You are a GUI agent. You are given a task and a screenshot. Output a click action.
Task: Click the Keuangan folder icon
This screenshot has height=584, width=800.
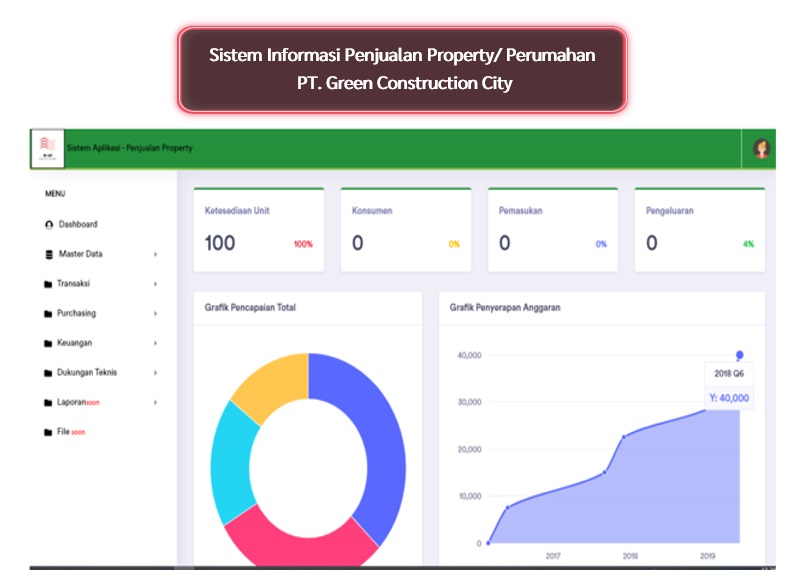click(48, 343)
